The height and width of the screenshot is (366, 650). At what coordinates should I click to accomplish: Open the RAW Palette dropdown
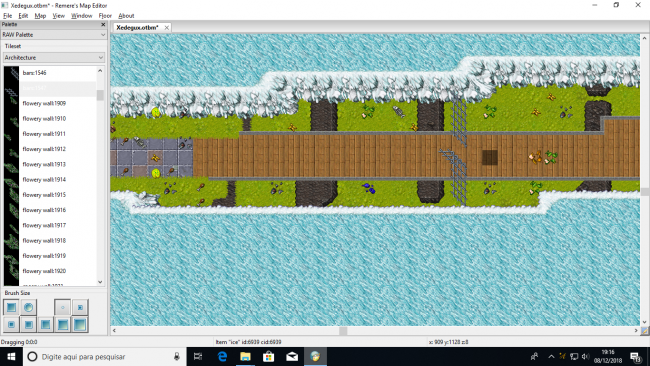tap(53, 35)
